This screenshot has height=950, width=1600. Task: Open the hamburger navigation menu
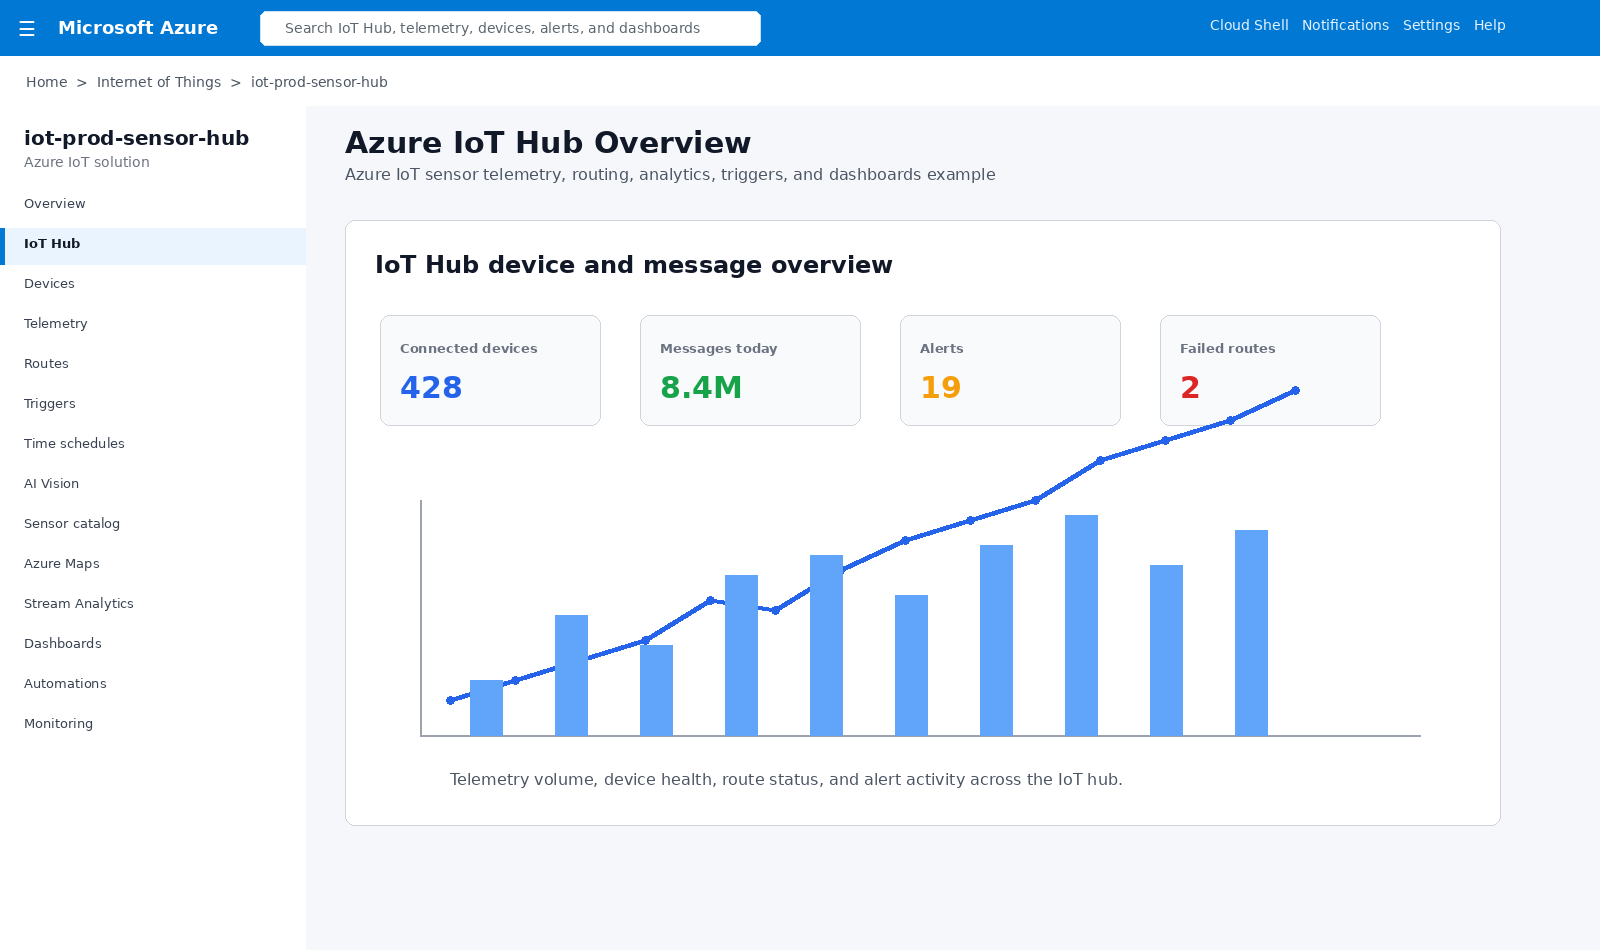coord(27,28)
